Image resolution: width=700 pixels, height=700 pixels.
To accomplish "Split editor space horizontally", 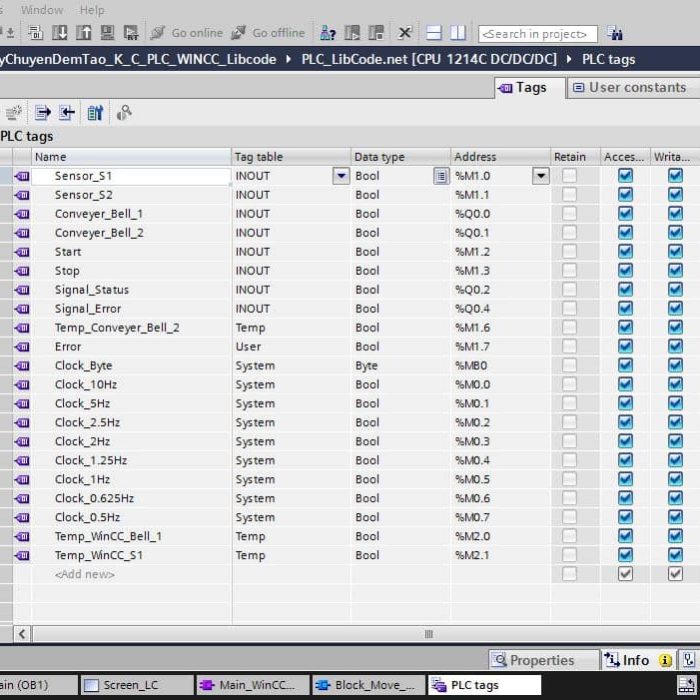I will click(x=433, y=33).
